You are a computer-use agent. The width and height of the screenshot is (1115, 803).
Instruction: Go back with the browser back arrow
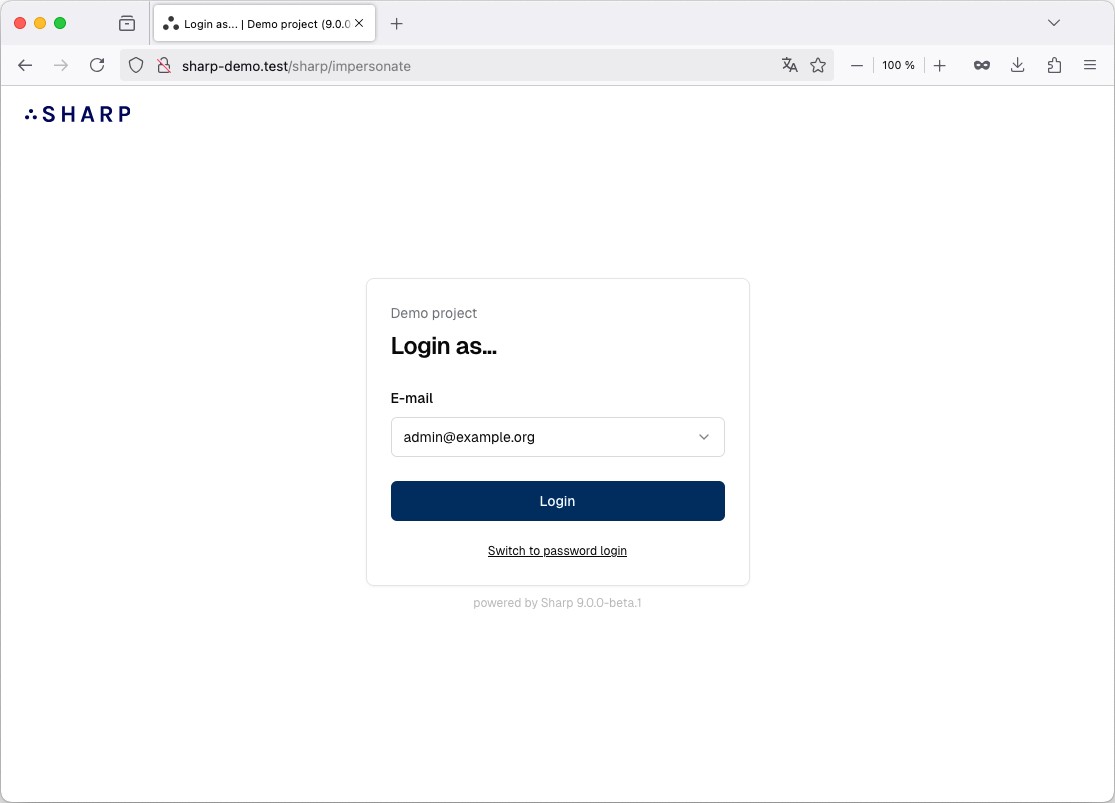pos(25,65)
